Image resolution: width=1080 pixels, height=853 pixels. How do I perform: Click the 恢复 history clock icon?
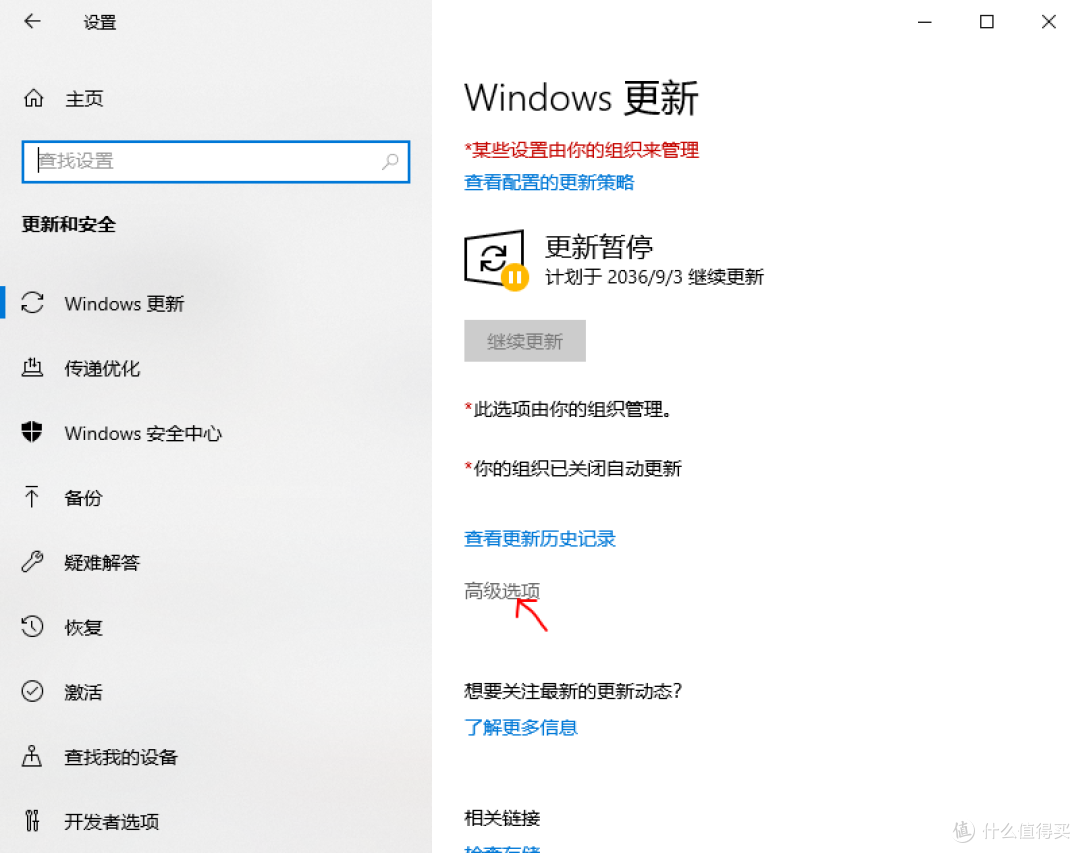click(x=32, y=626)
